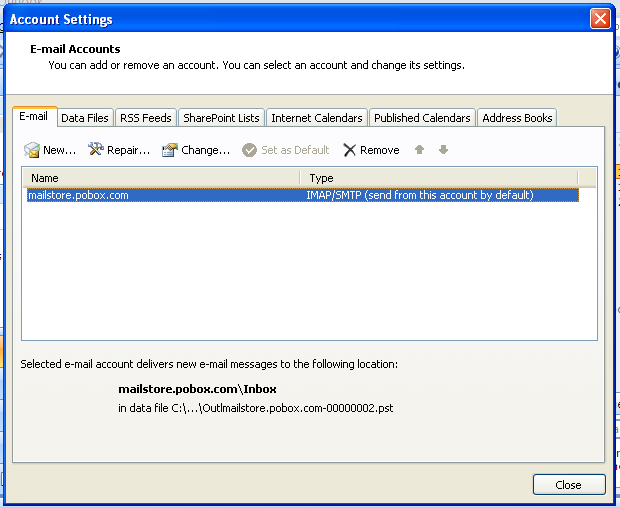Click the Remove button label

[380, 150]
